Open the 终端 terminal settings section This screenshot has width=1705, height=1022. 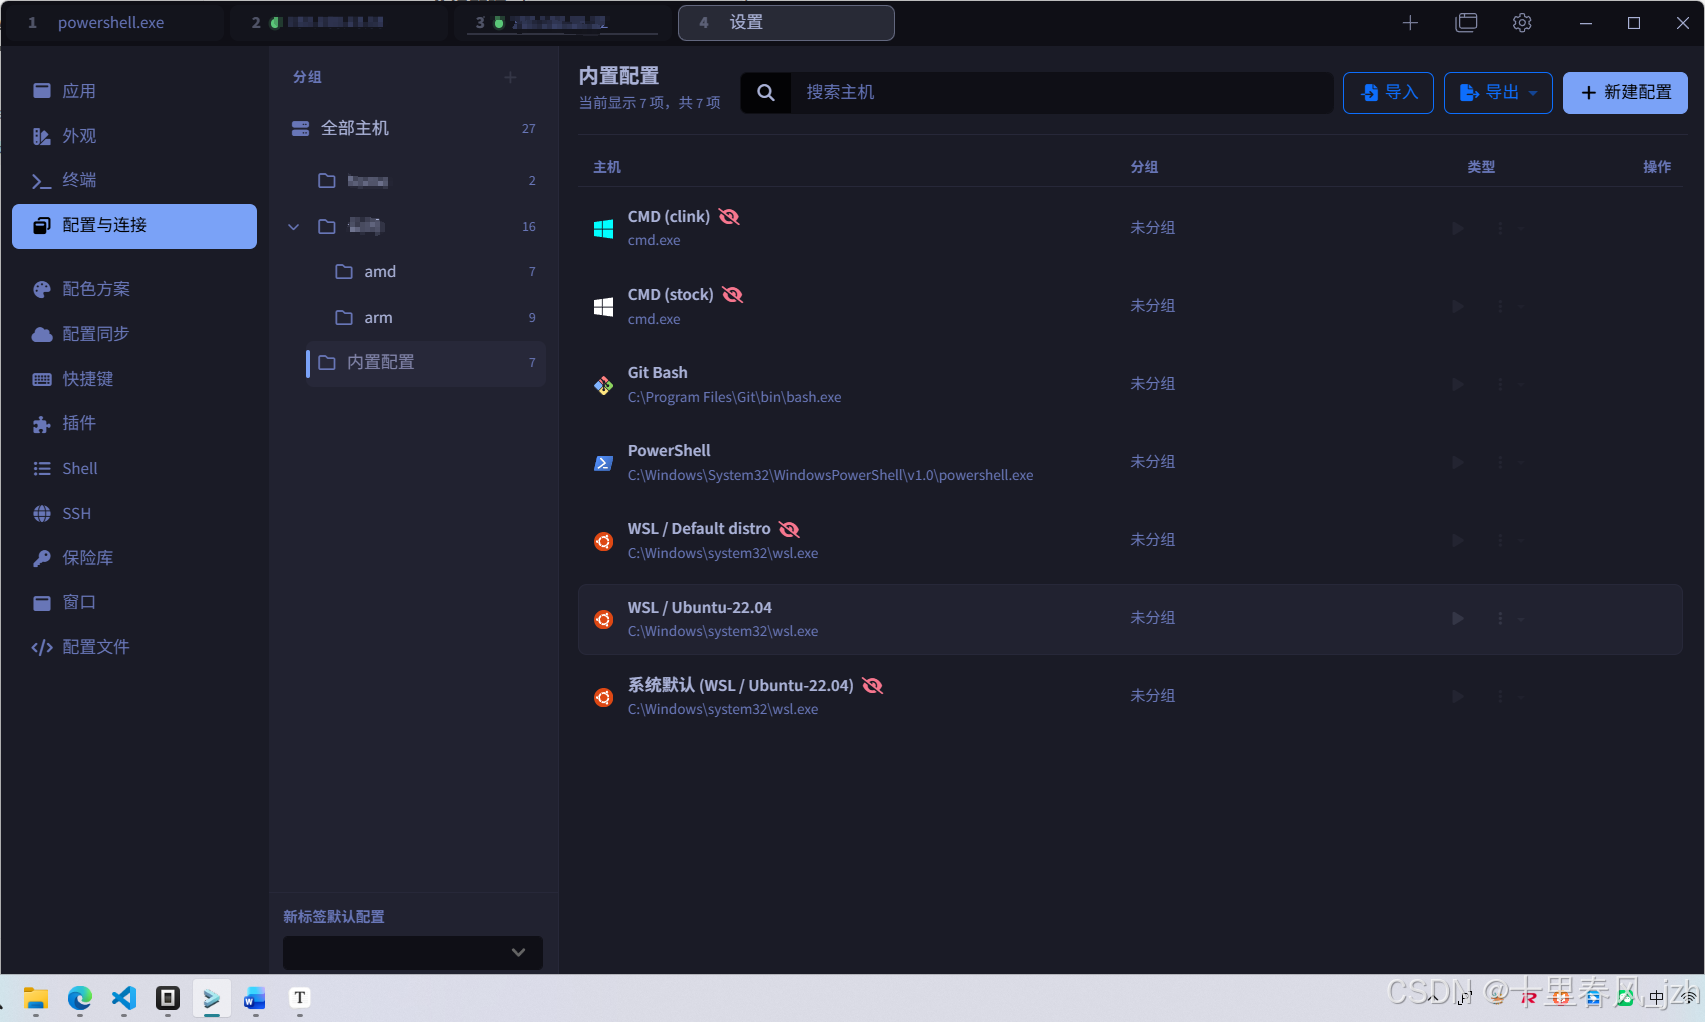coord(134,180)
